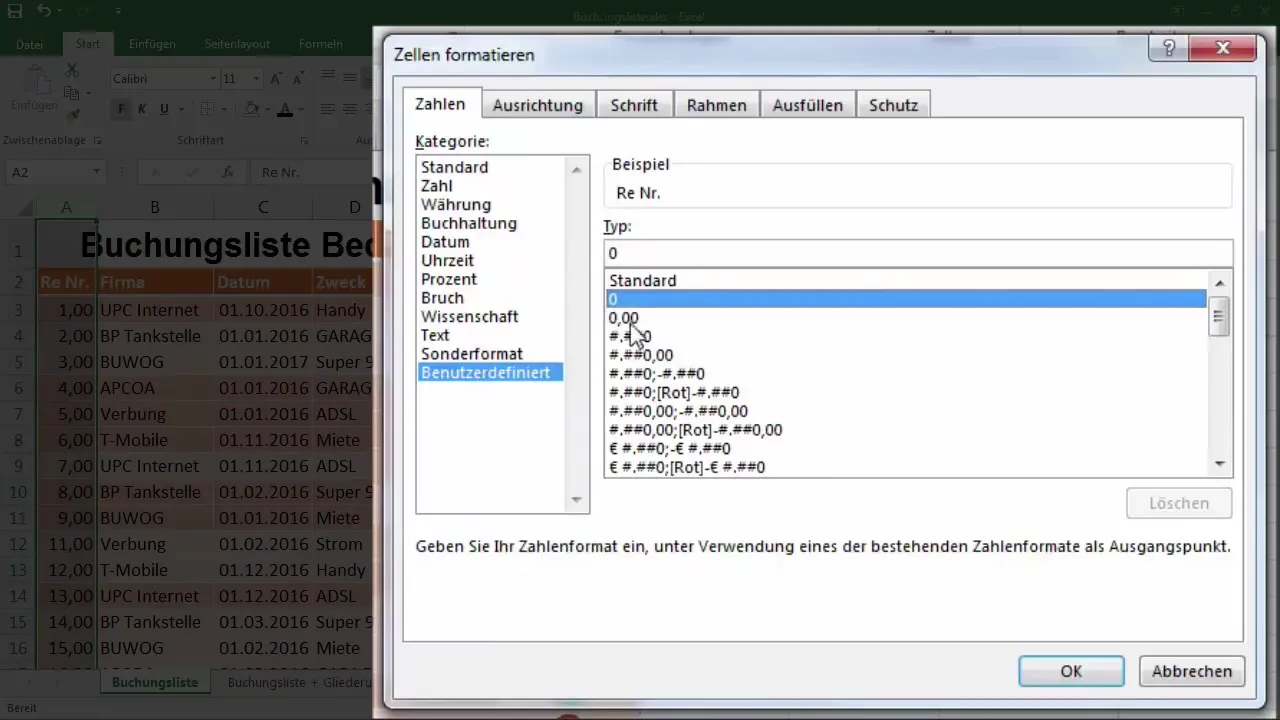This screenshot has width=1280, height=720.
Task: Click the Format Painter brush icon
Action: tap(72, 114)
